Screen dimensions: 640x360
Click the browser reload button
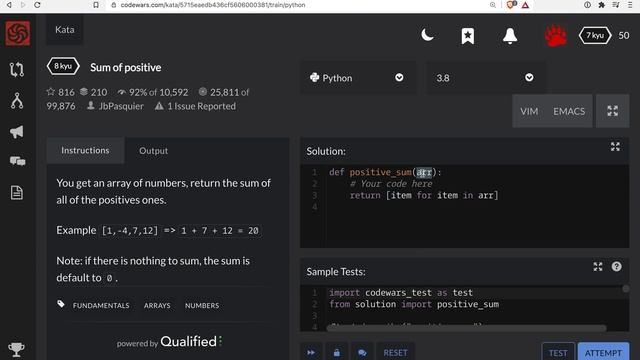point(37,5)
